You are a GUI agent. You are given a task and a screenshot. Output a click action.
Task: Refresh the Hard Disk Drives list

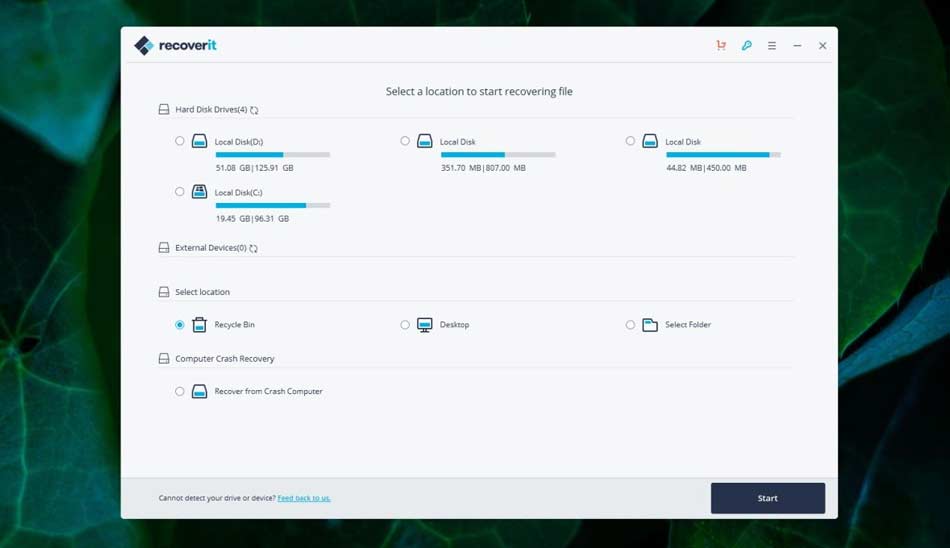click(x=254, y=110)
